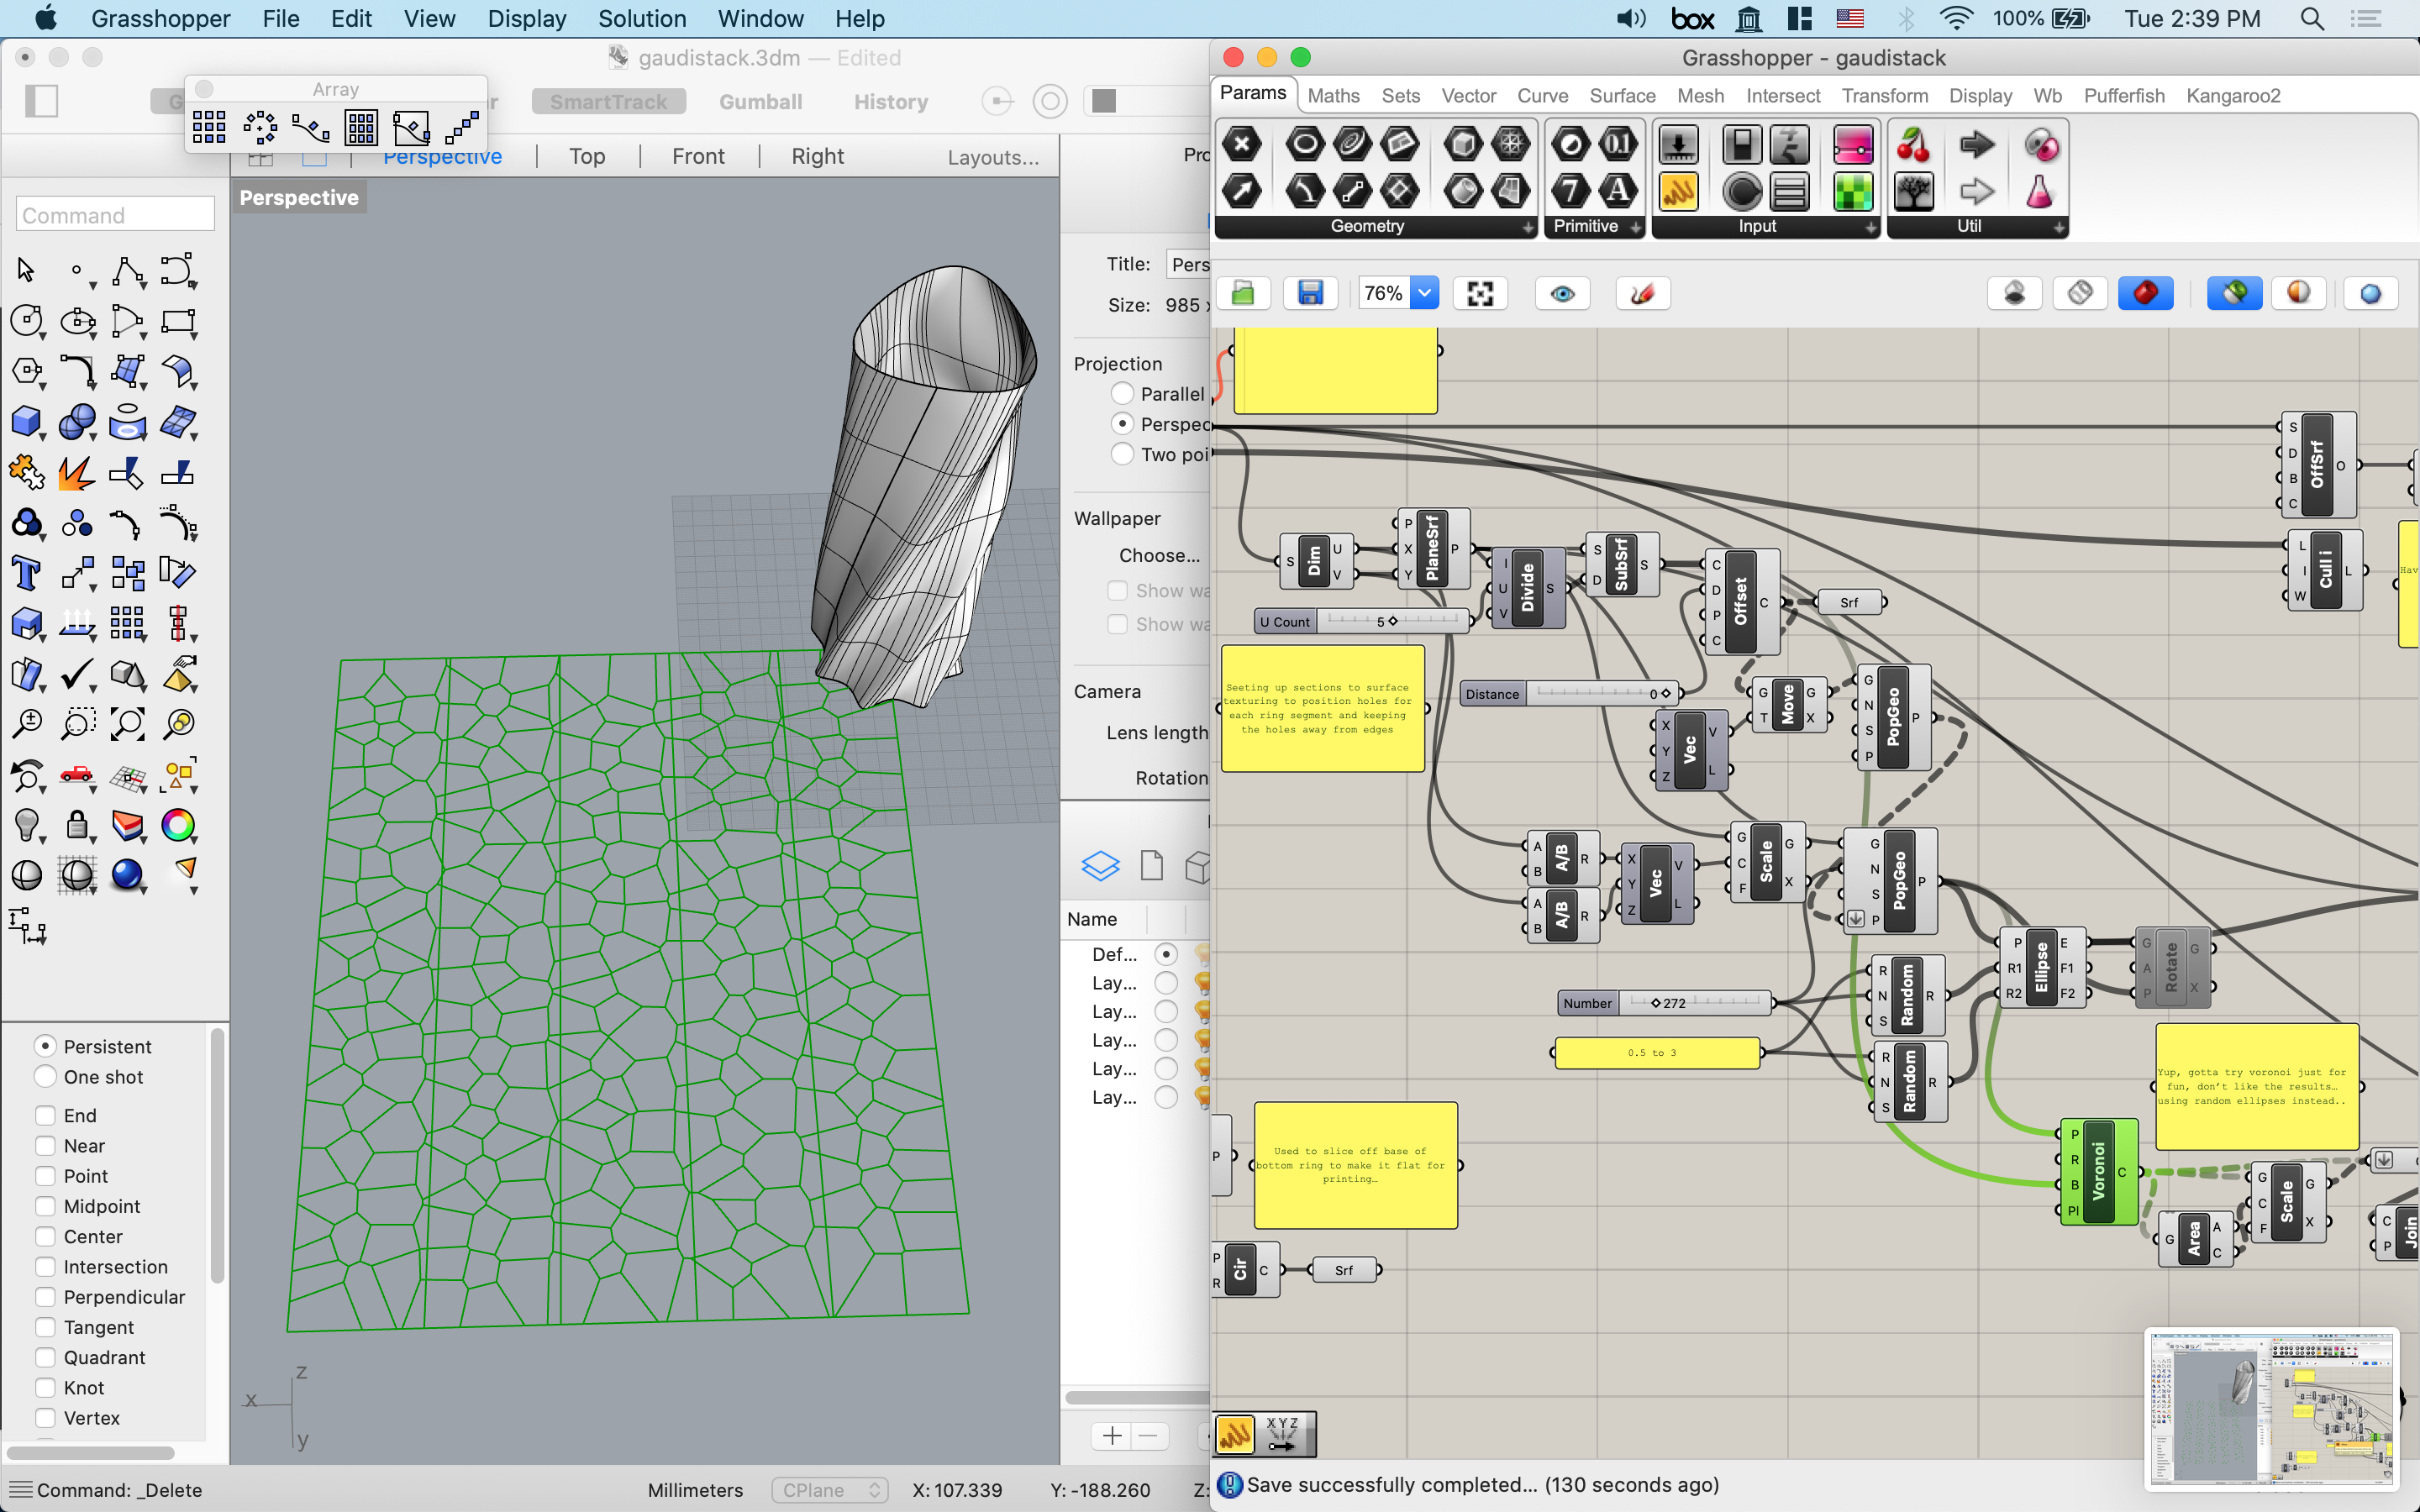Image resolution: width=2420 pixels, height=1512 pixels.
Task: Click the polar array icon in Array palette
Action: tap(260, 128)
